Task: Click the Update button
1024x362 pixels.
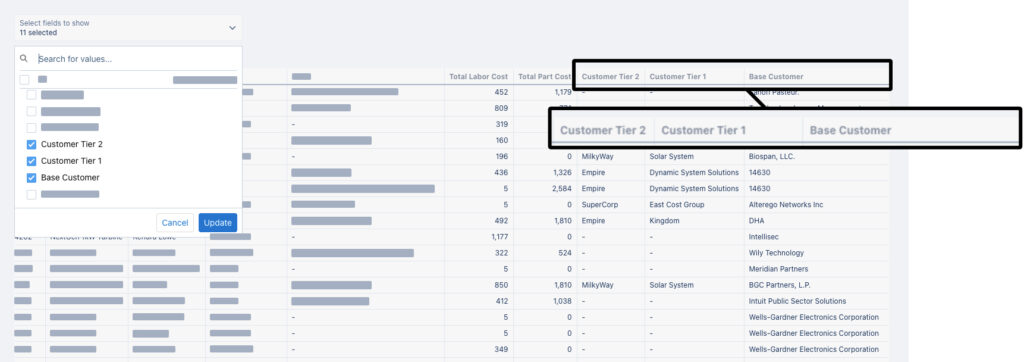Action: pyautogui.click(x=217, y=223)
